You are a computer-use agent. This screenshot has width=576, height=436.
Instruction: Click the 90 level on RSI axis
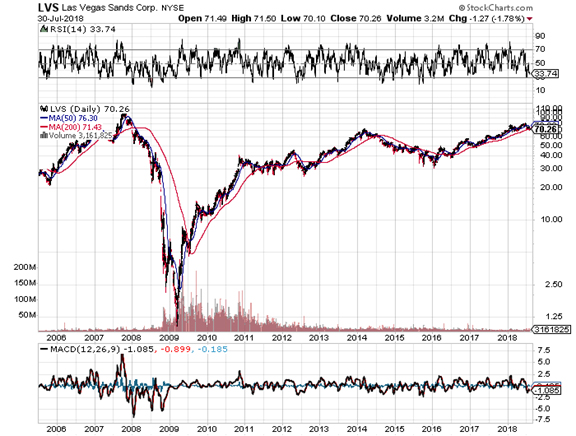540,36
